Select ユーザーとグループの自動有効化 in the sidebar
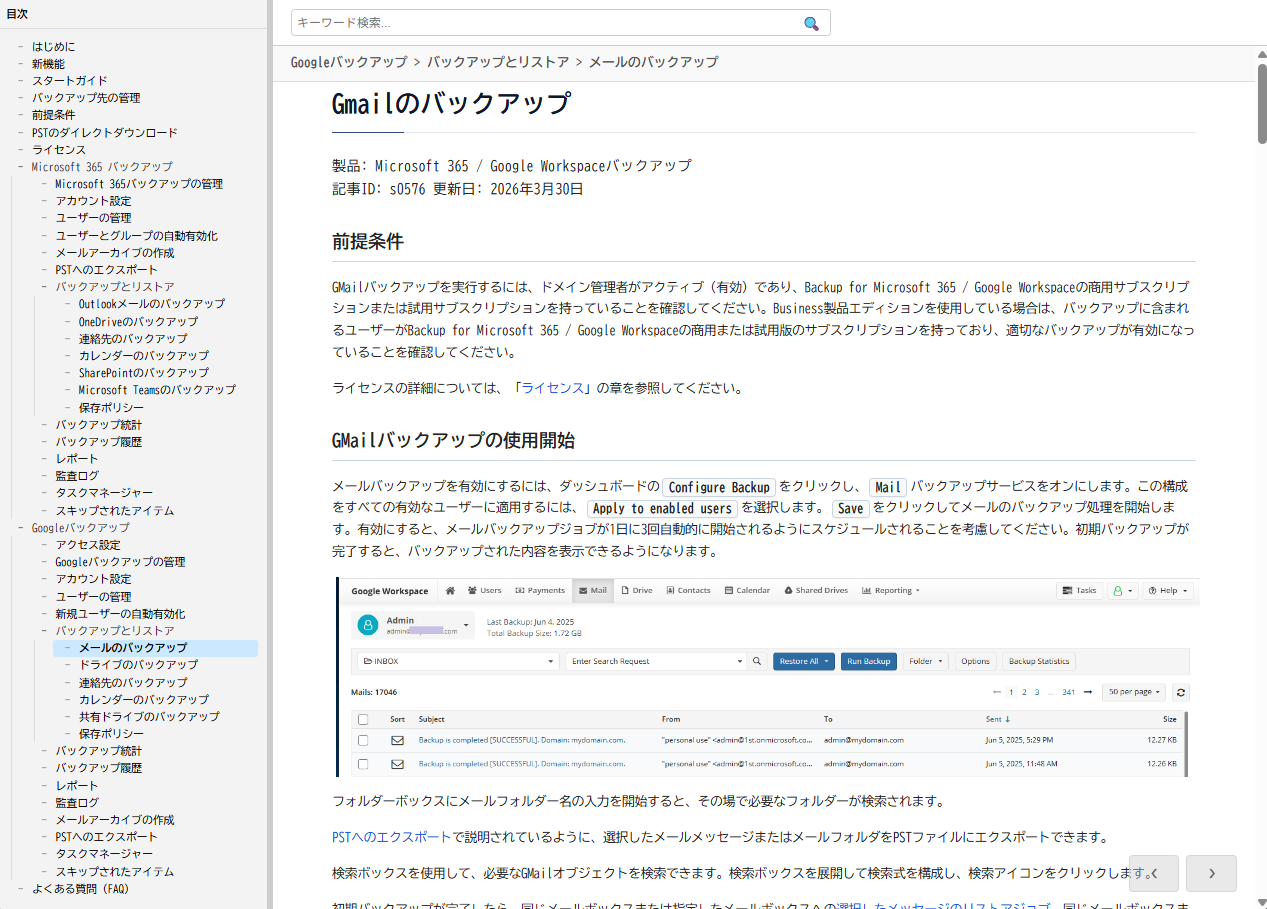The height and width of the screenshot is (909, 1267). (x=136, y=236)
